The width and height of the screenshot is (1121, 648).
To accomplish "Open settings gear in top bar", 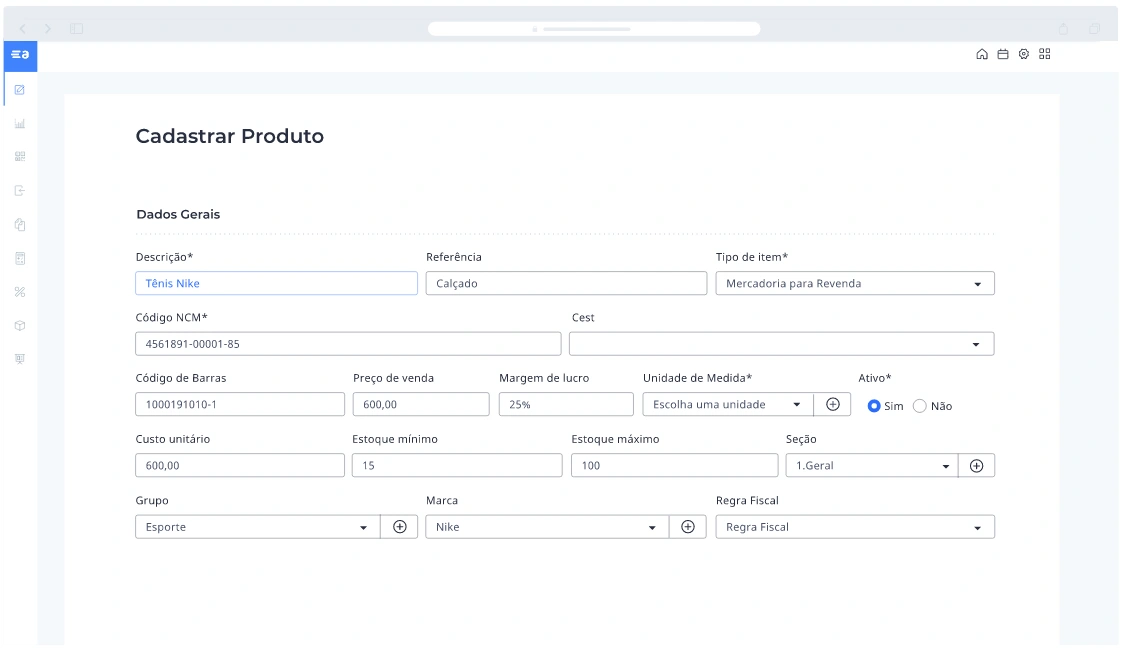I will (x=1024, y=54).
